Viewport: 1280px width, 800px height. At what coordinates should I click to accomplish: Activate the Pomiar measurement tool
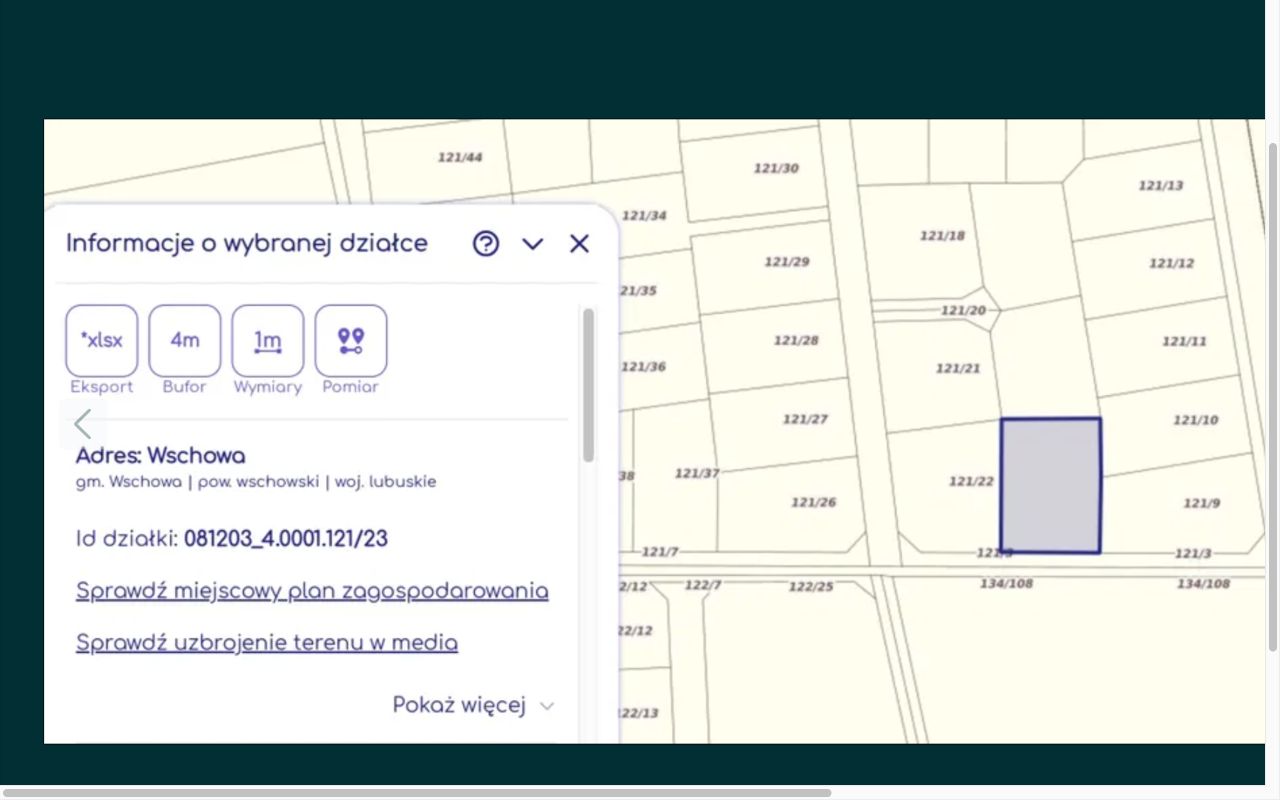click(351, 341)
